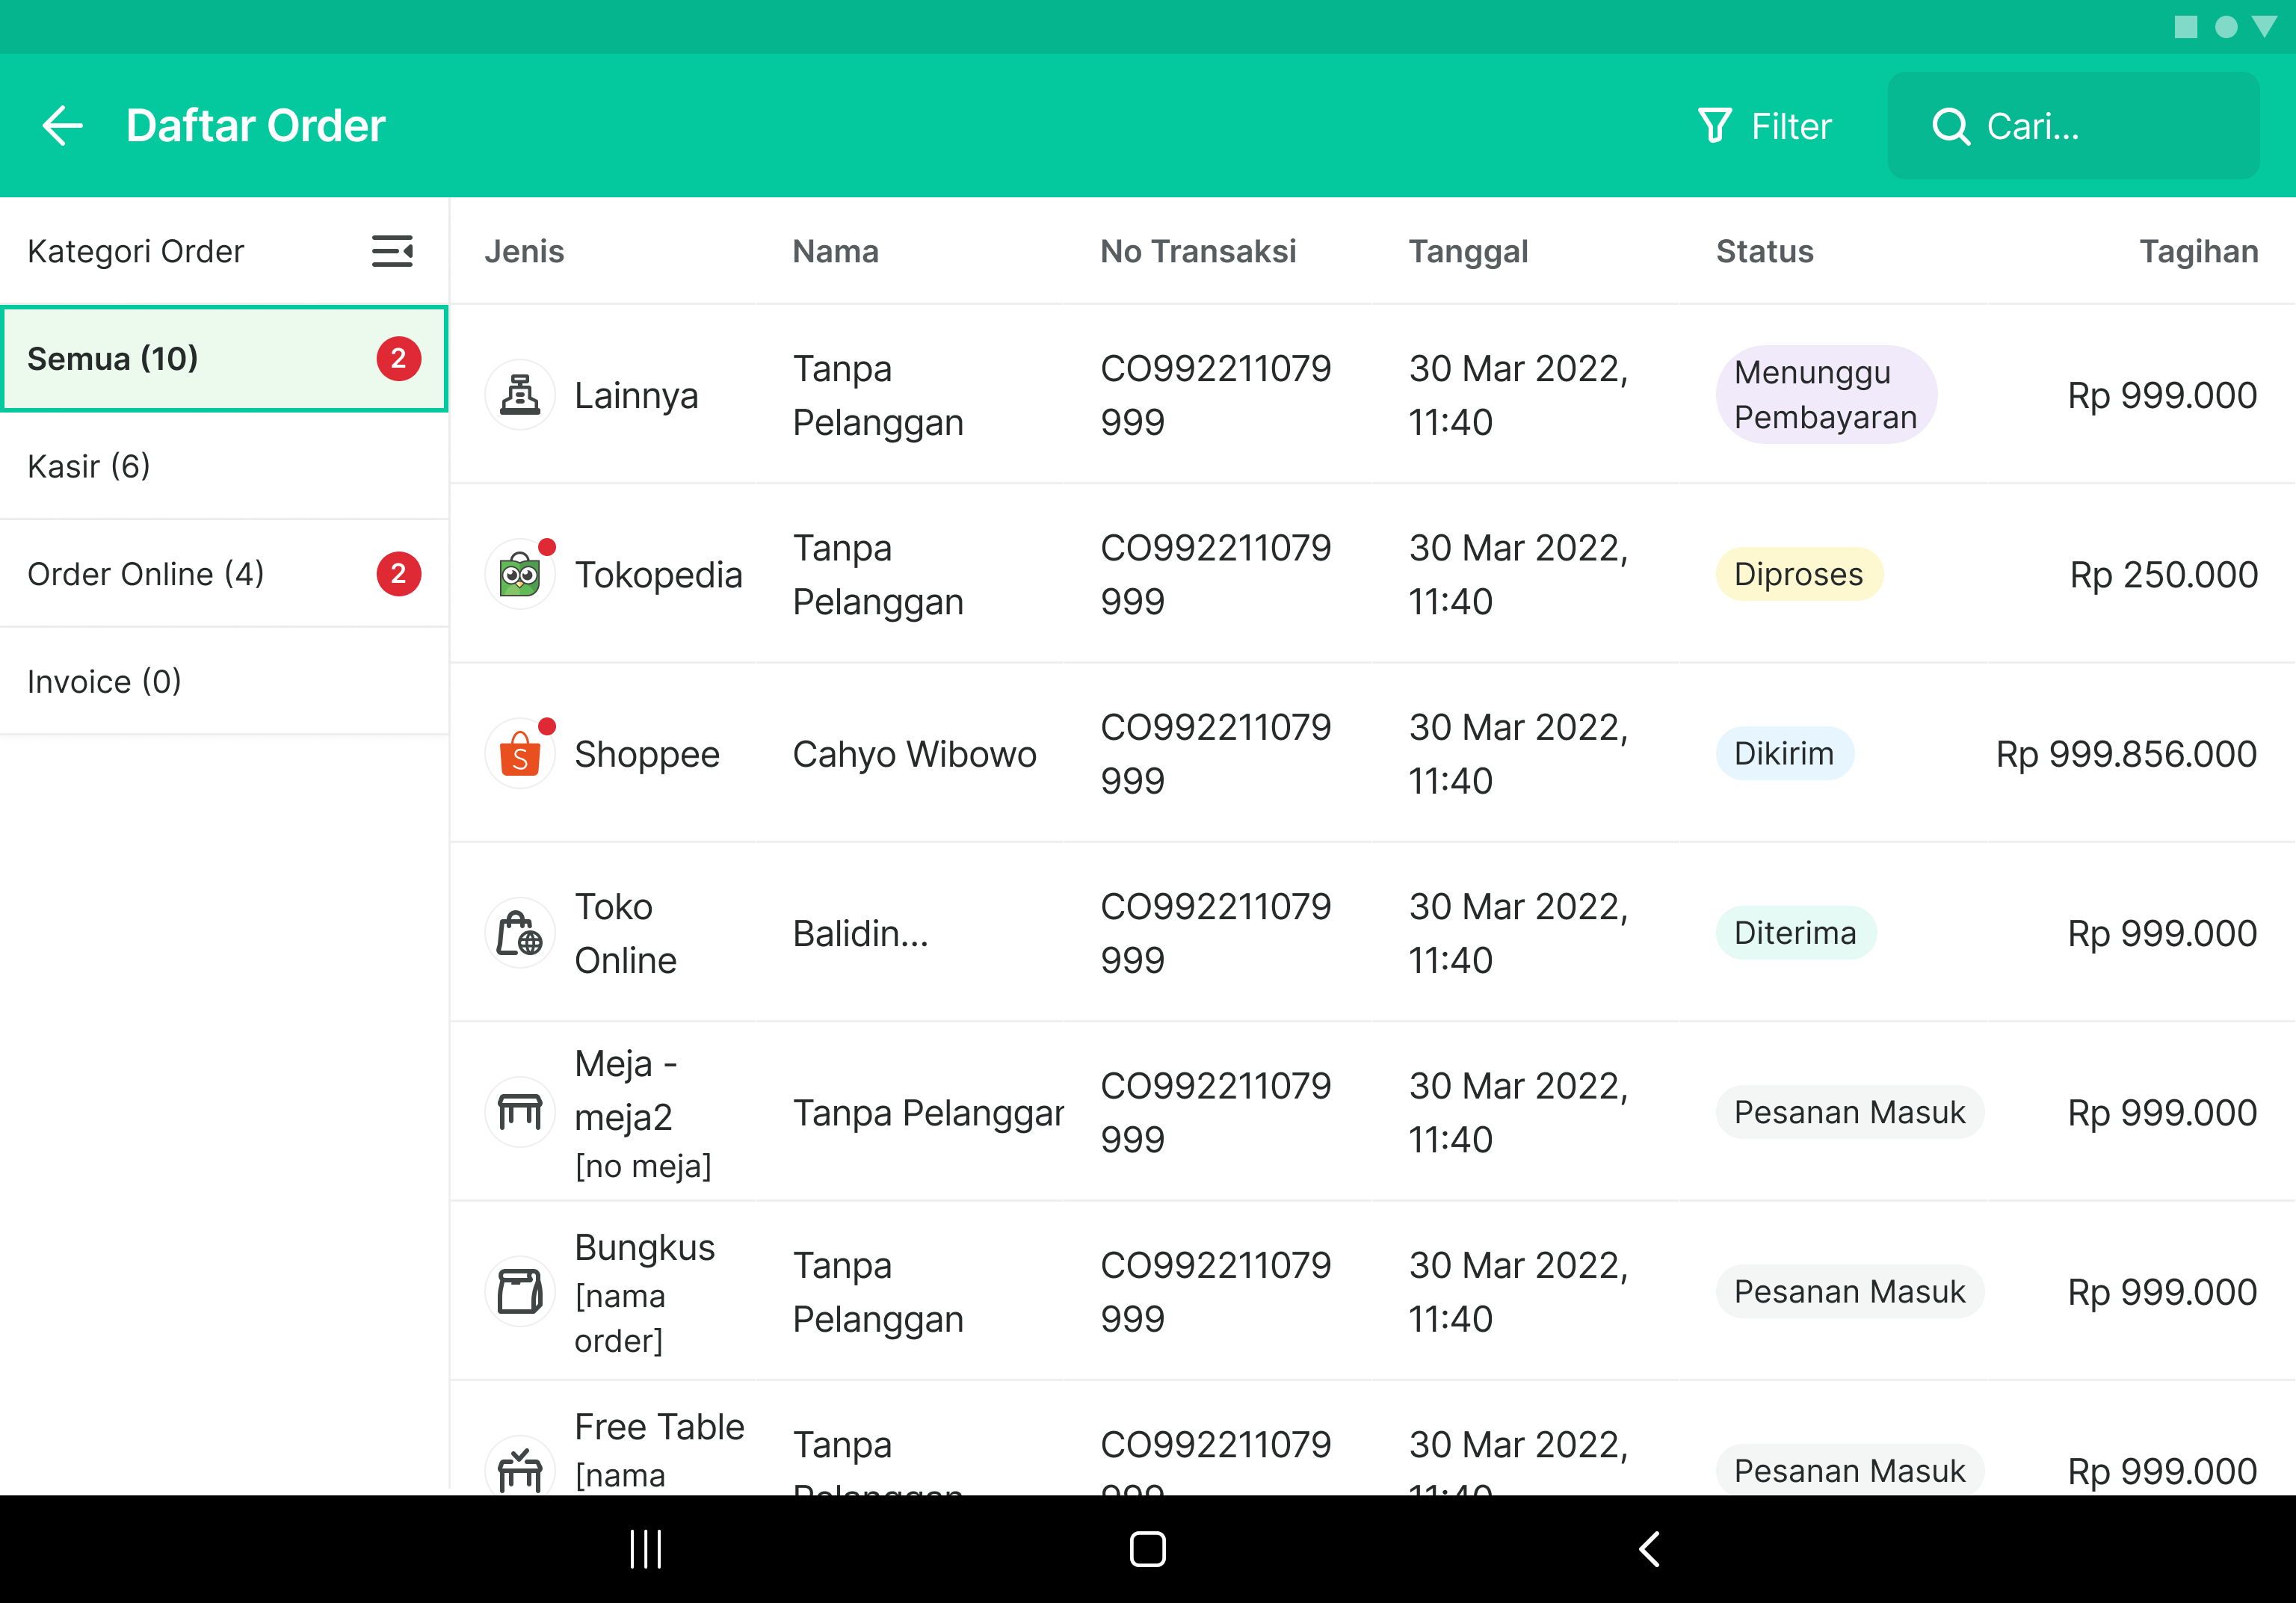2296x1603 pixels.
Task: Collapse the Kategori Order sidebar icon
Action: 392,251
